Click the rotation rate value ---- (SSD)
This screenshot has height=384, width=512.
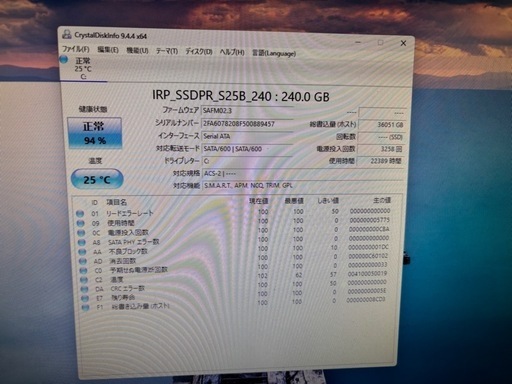[382, 137]
